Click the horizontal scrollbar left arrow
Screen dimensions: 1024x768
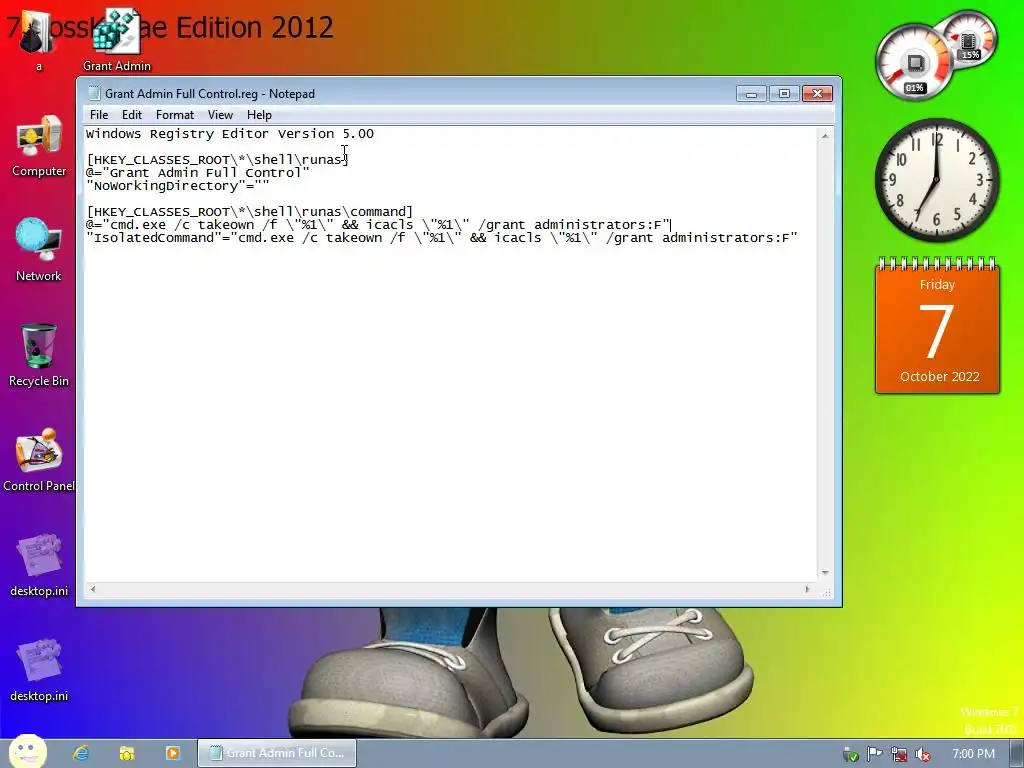93,590
